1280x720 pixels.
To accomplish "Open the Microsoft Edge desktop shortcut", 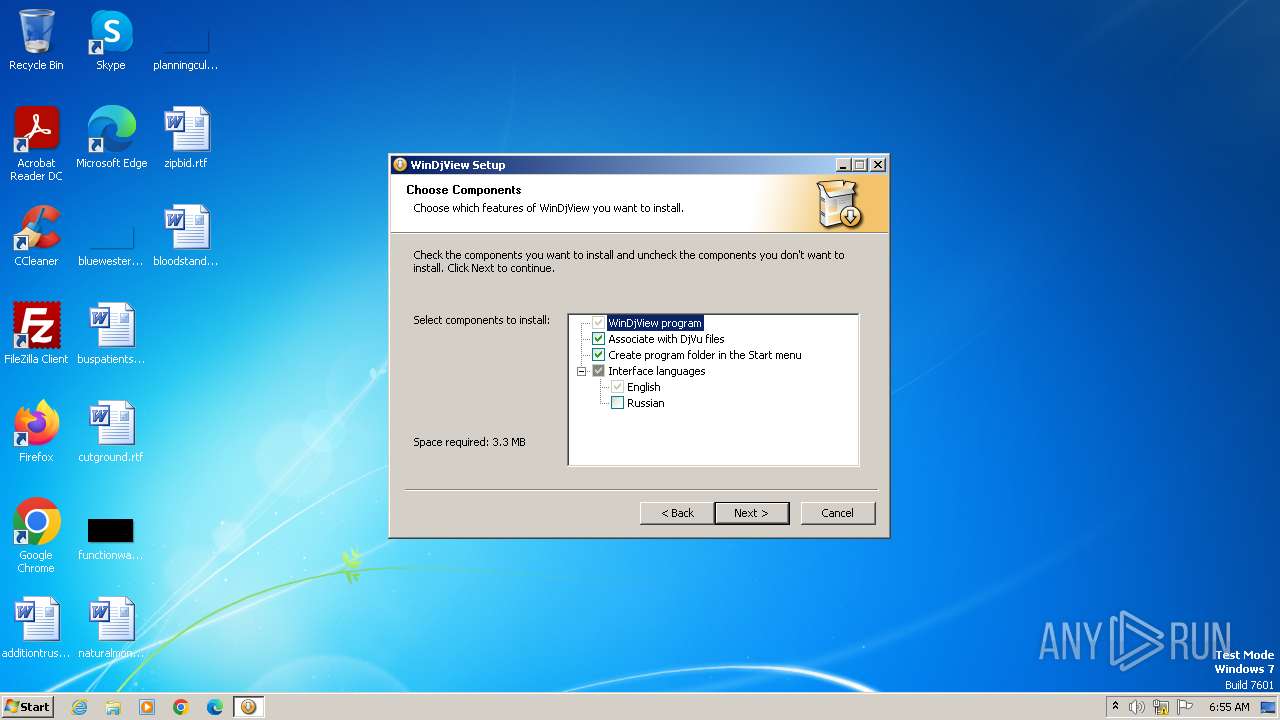I will (x=111, y=138).
